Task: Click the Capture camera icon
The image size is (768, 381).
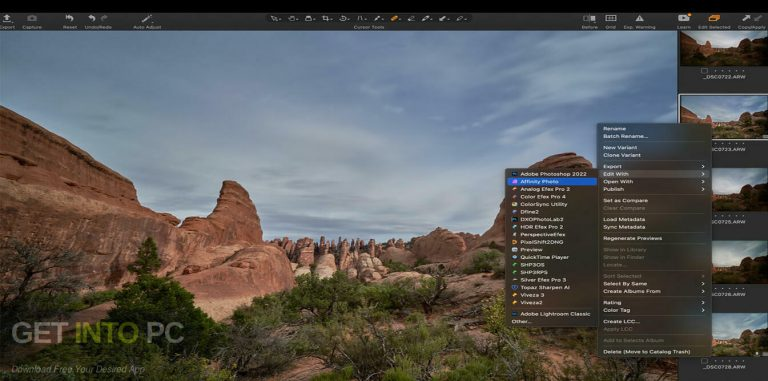Action: coord(32,18)
